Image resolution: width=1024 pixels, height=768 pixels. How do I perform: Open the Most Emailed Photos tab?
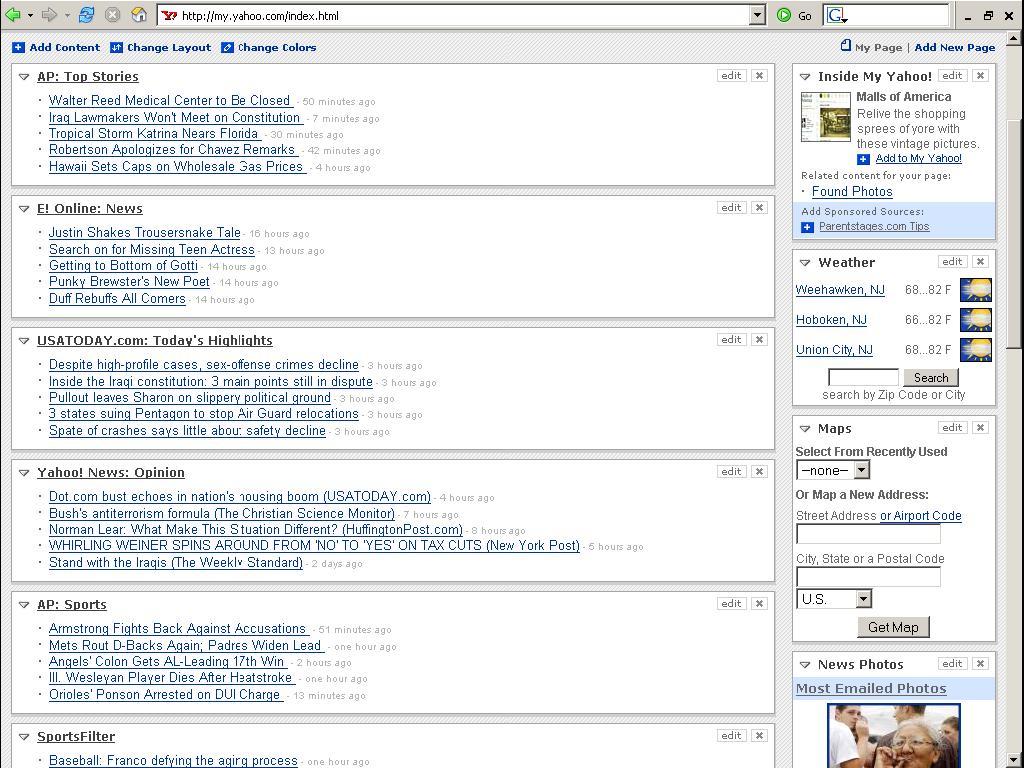871,688
